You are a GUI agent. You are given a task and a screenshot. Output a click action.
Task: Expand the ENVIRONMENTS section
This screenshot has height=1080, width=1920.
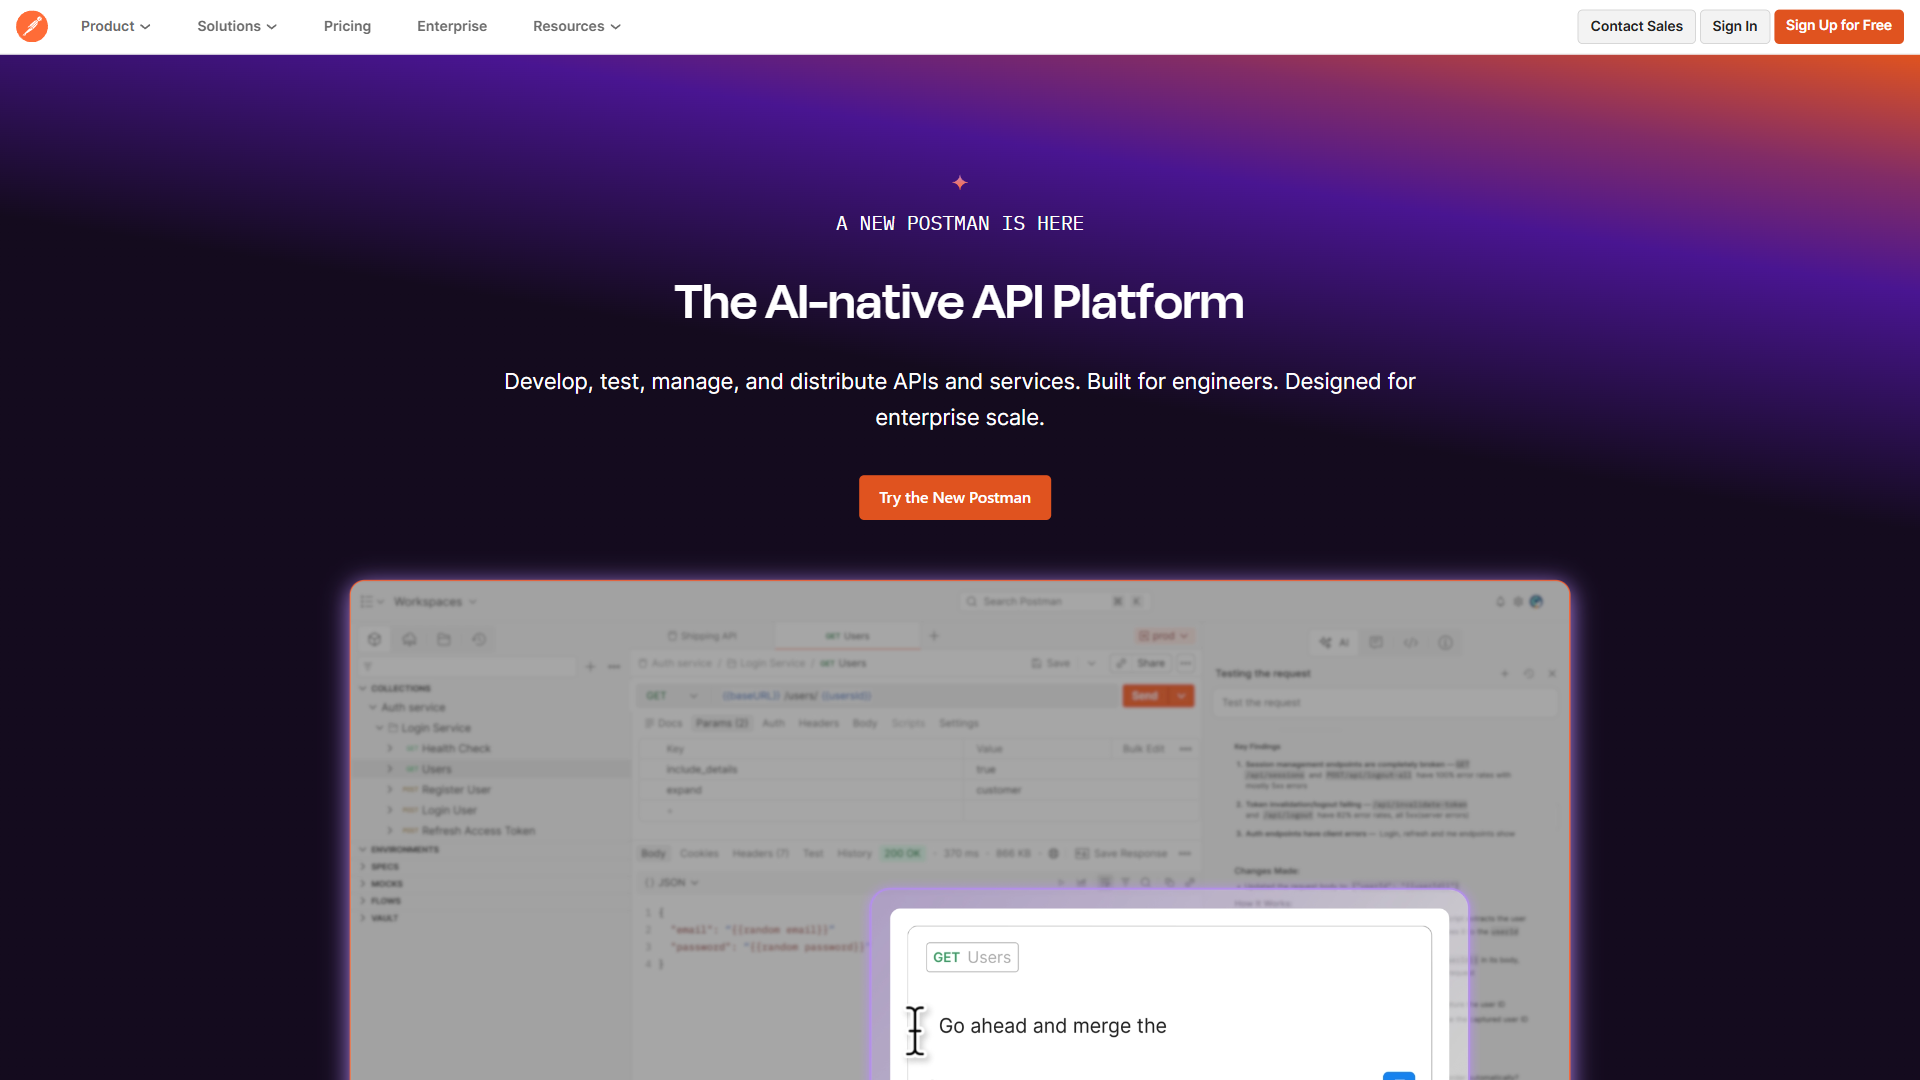(x=363, y=850)
